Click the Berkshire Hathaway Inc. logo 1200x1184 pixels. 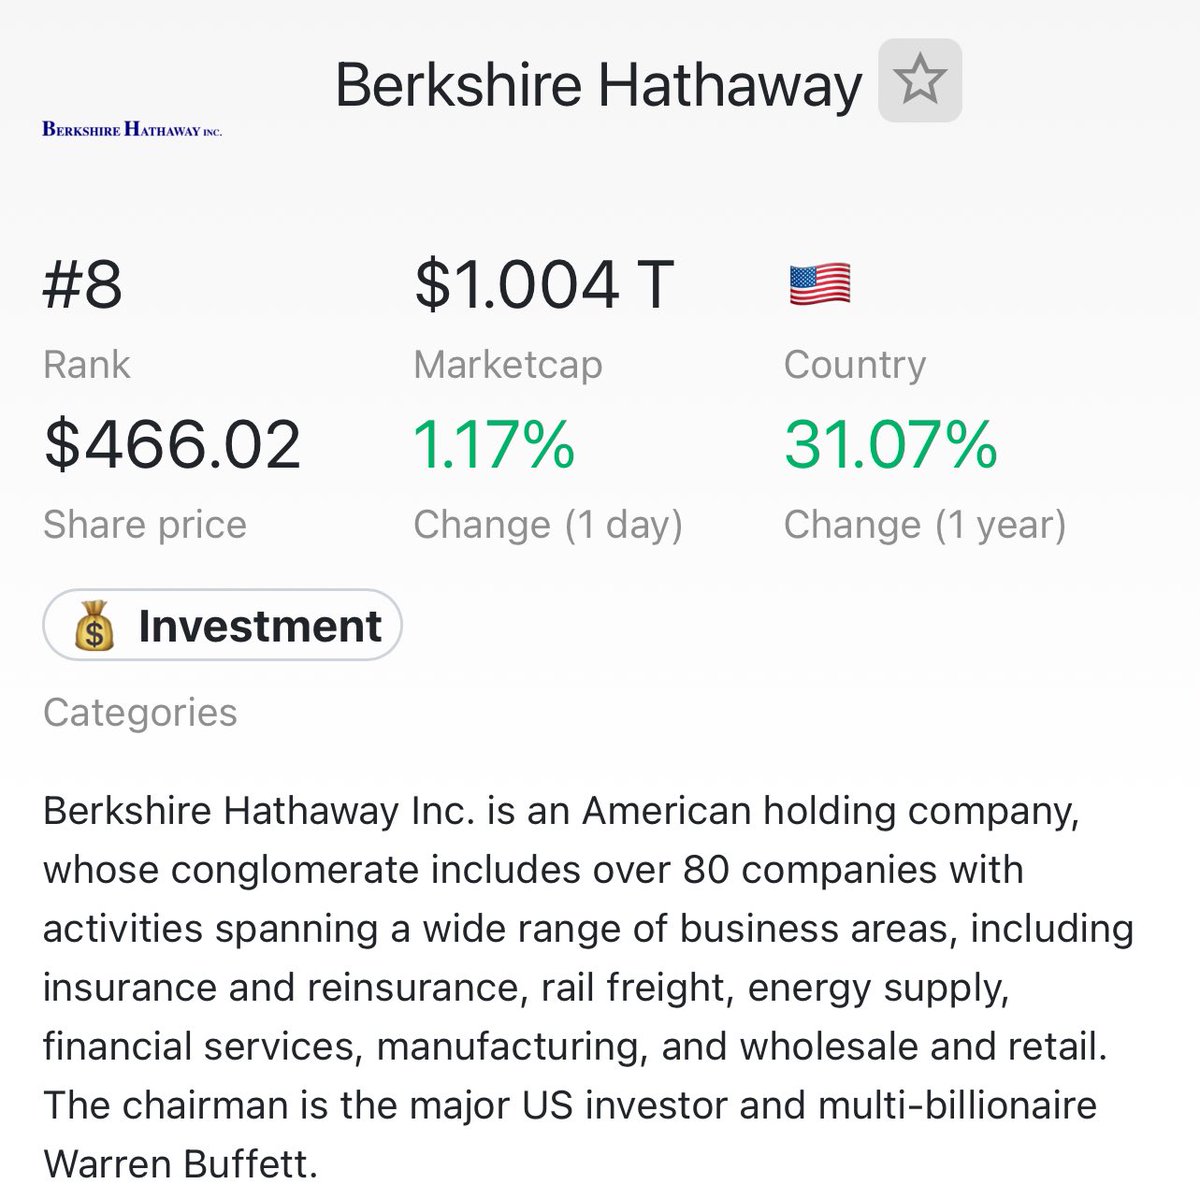pos(132,129)
